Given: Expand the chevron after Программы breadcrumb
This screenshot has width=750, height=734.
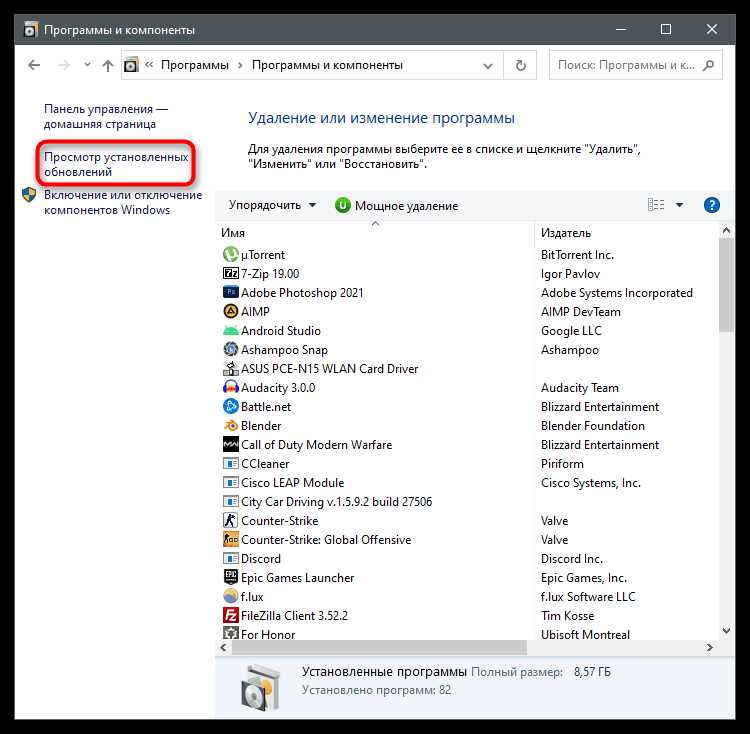Looking at the screenshot, I should (240, 65).
